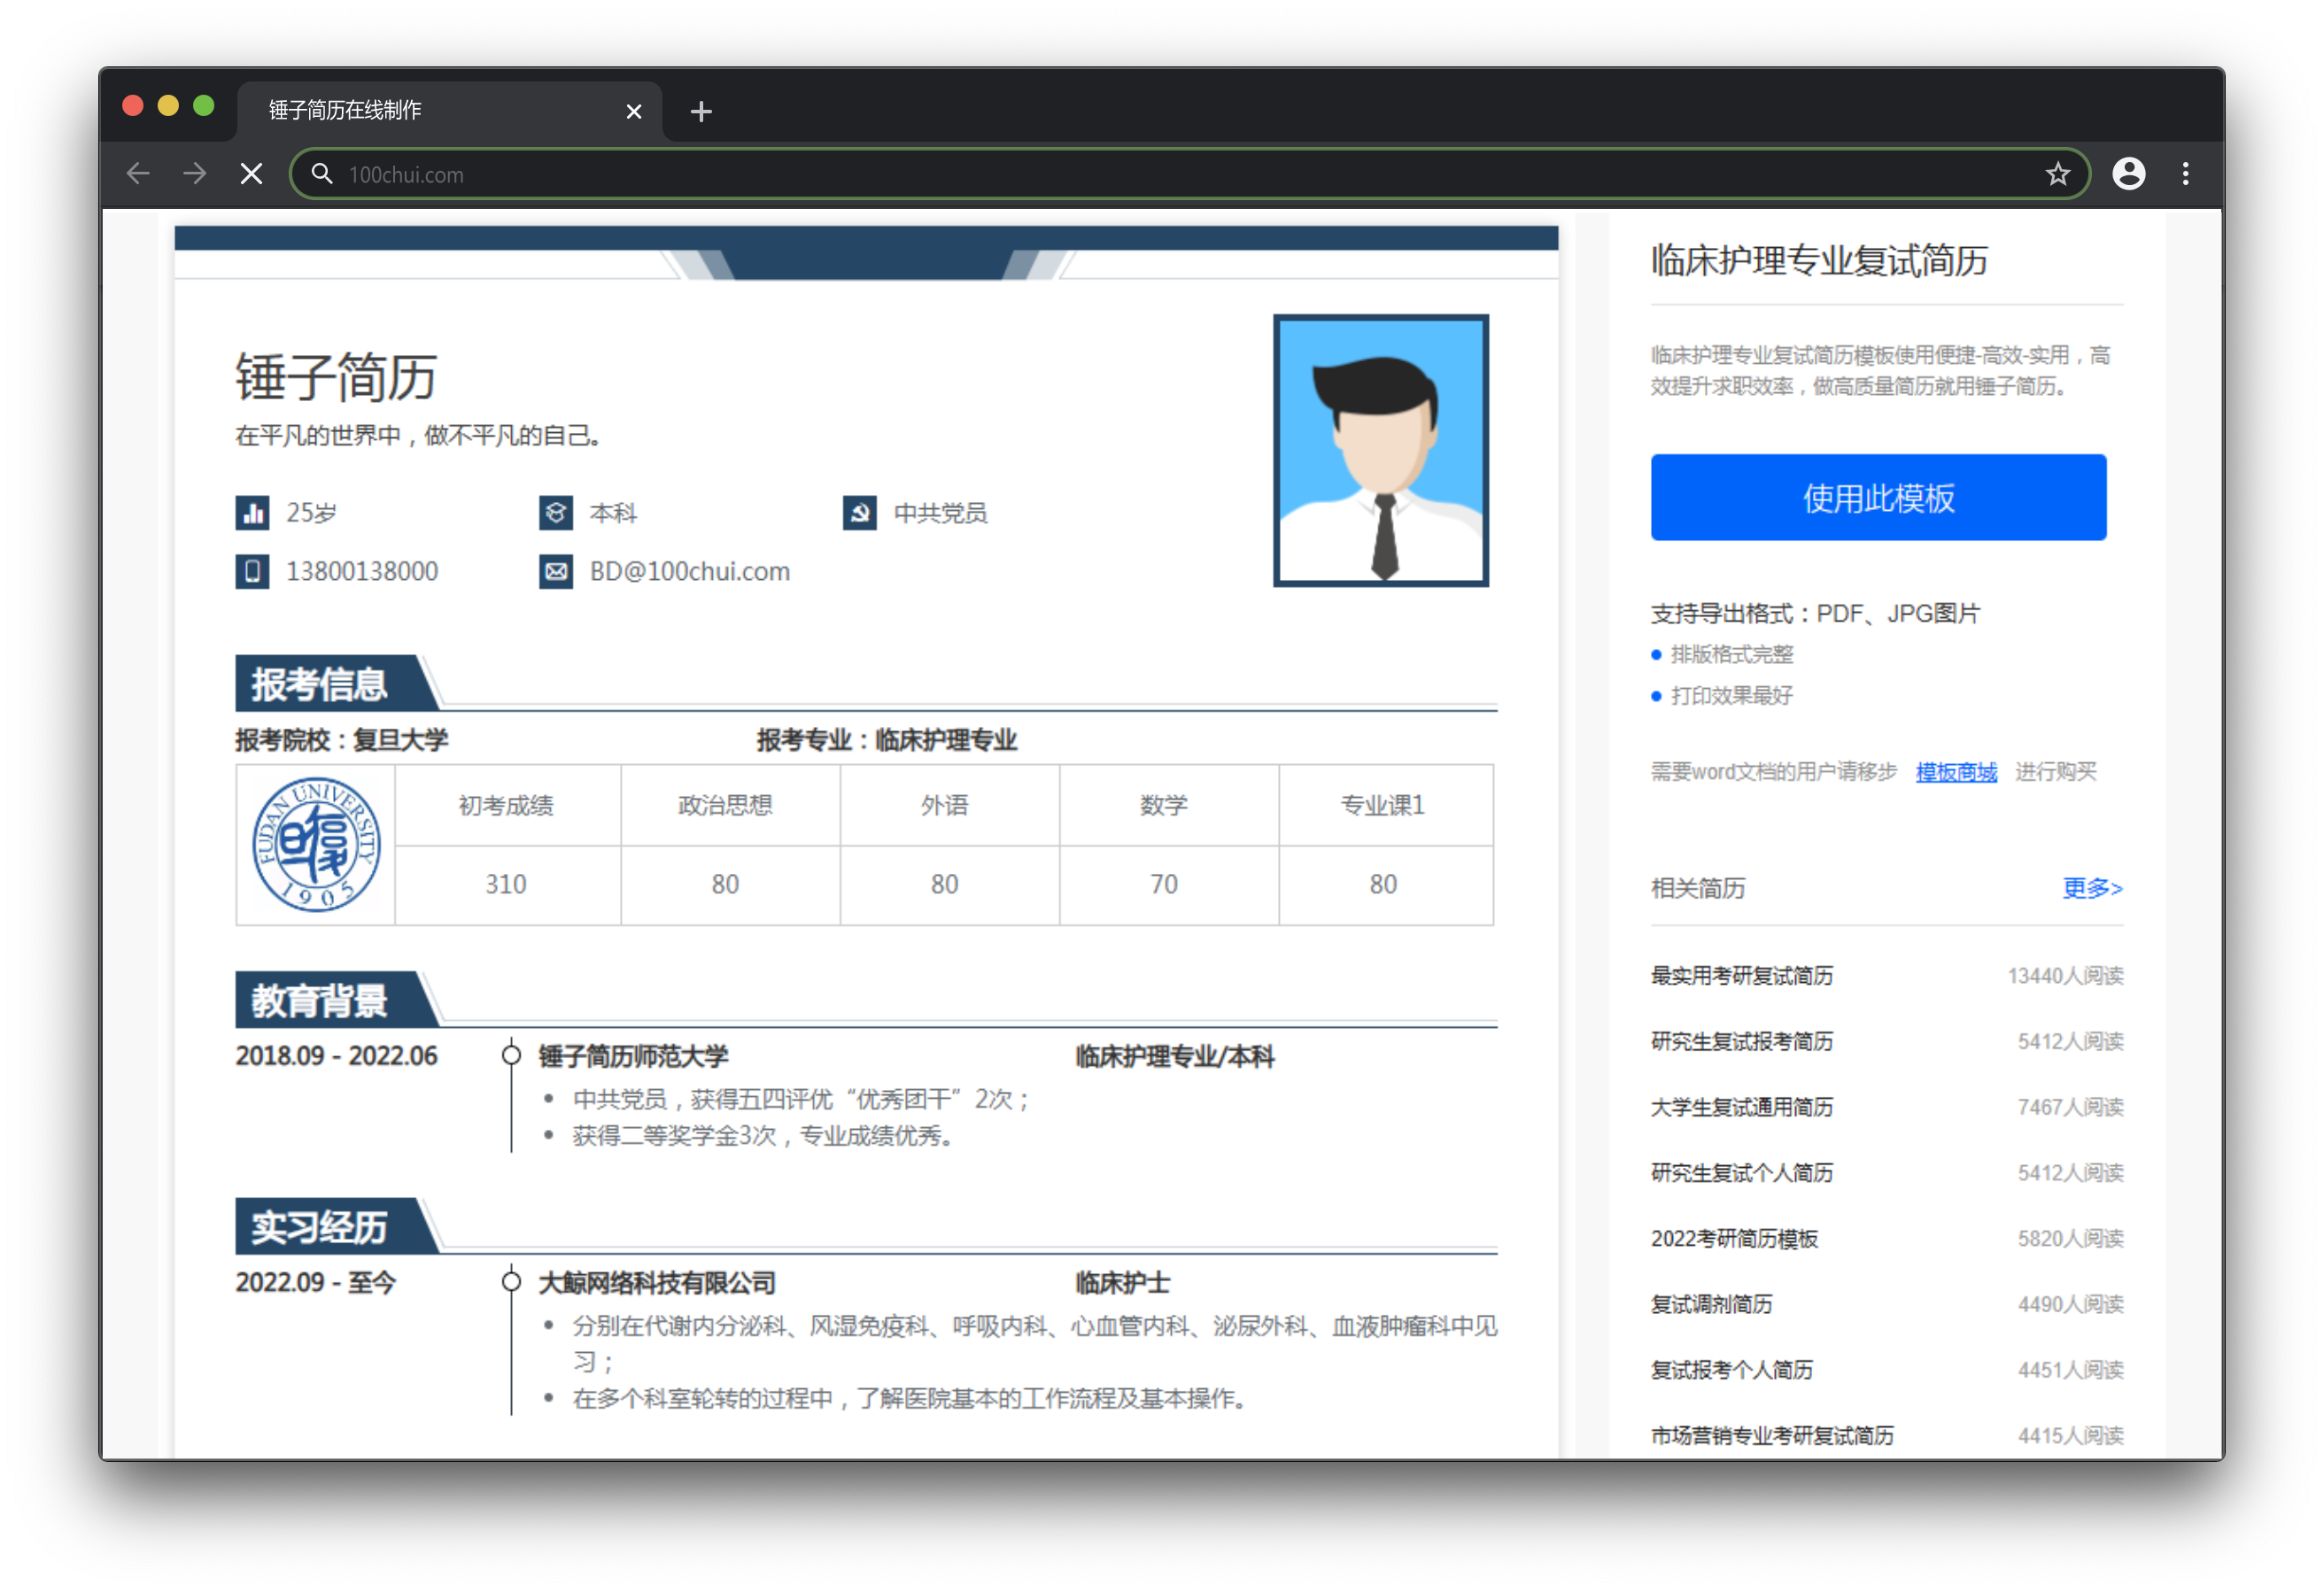Screen dimensions: 2324x1592
Task: Select the 锤子简历在线制作 tab
Action: [449, 110]
